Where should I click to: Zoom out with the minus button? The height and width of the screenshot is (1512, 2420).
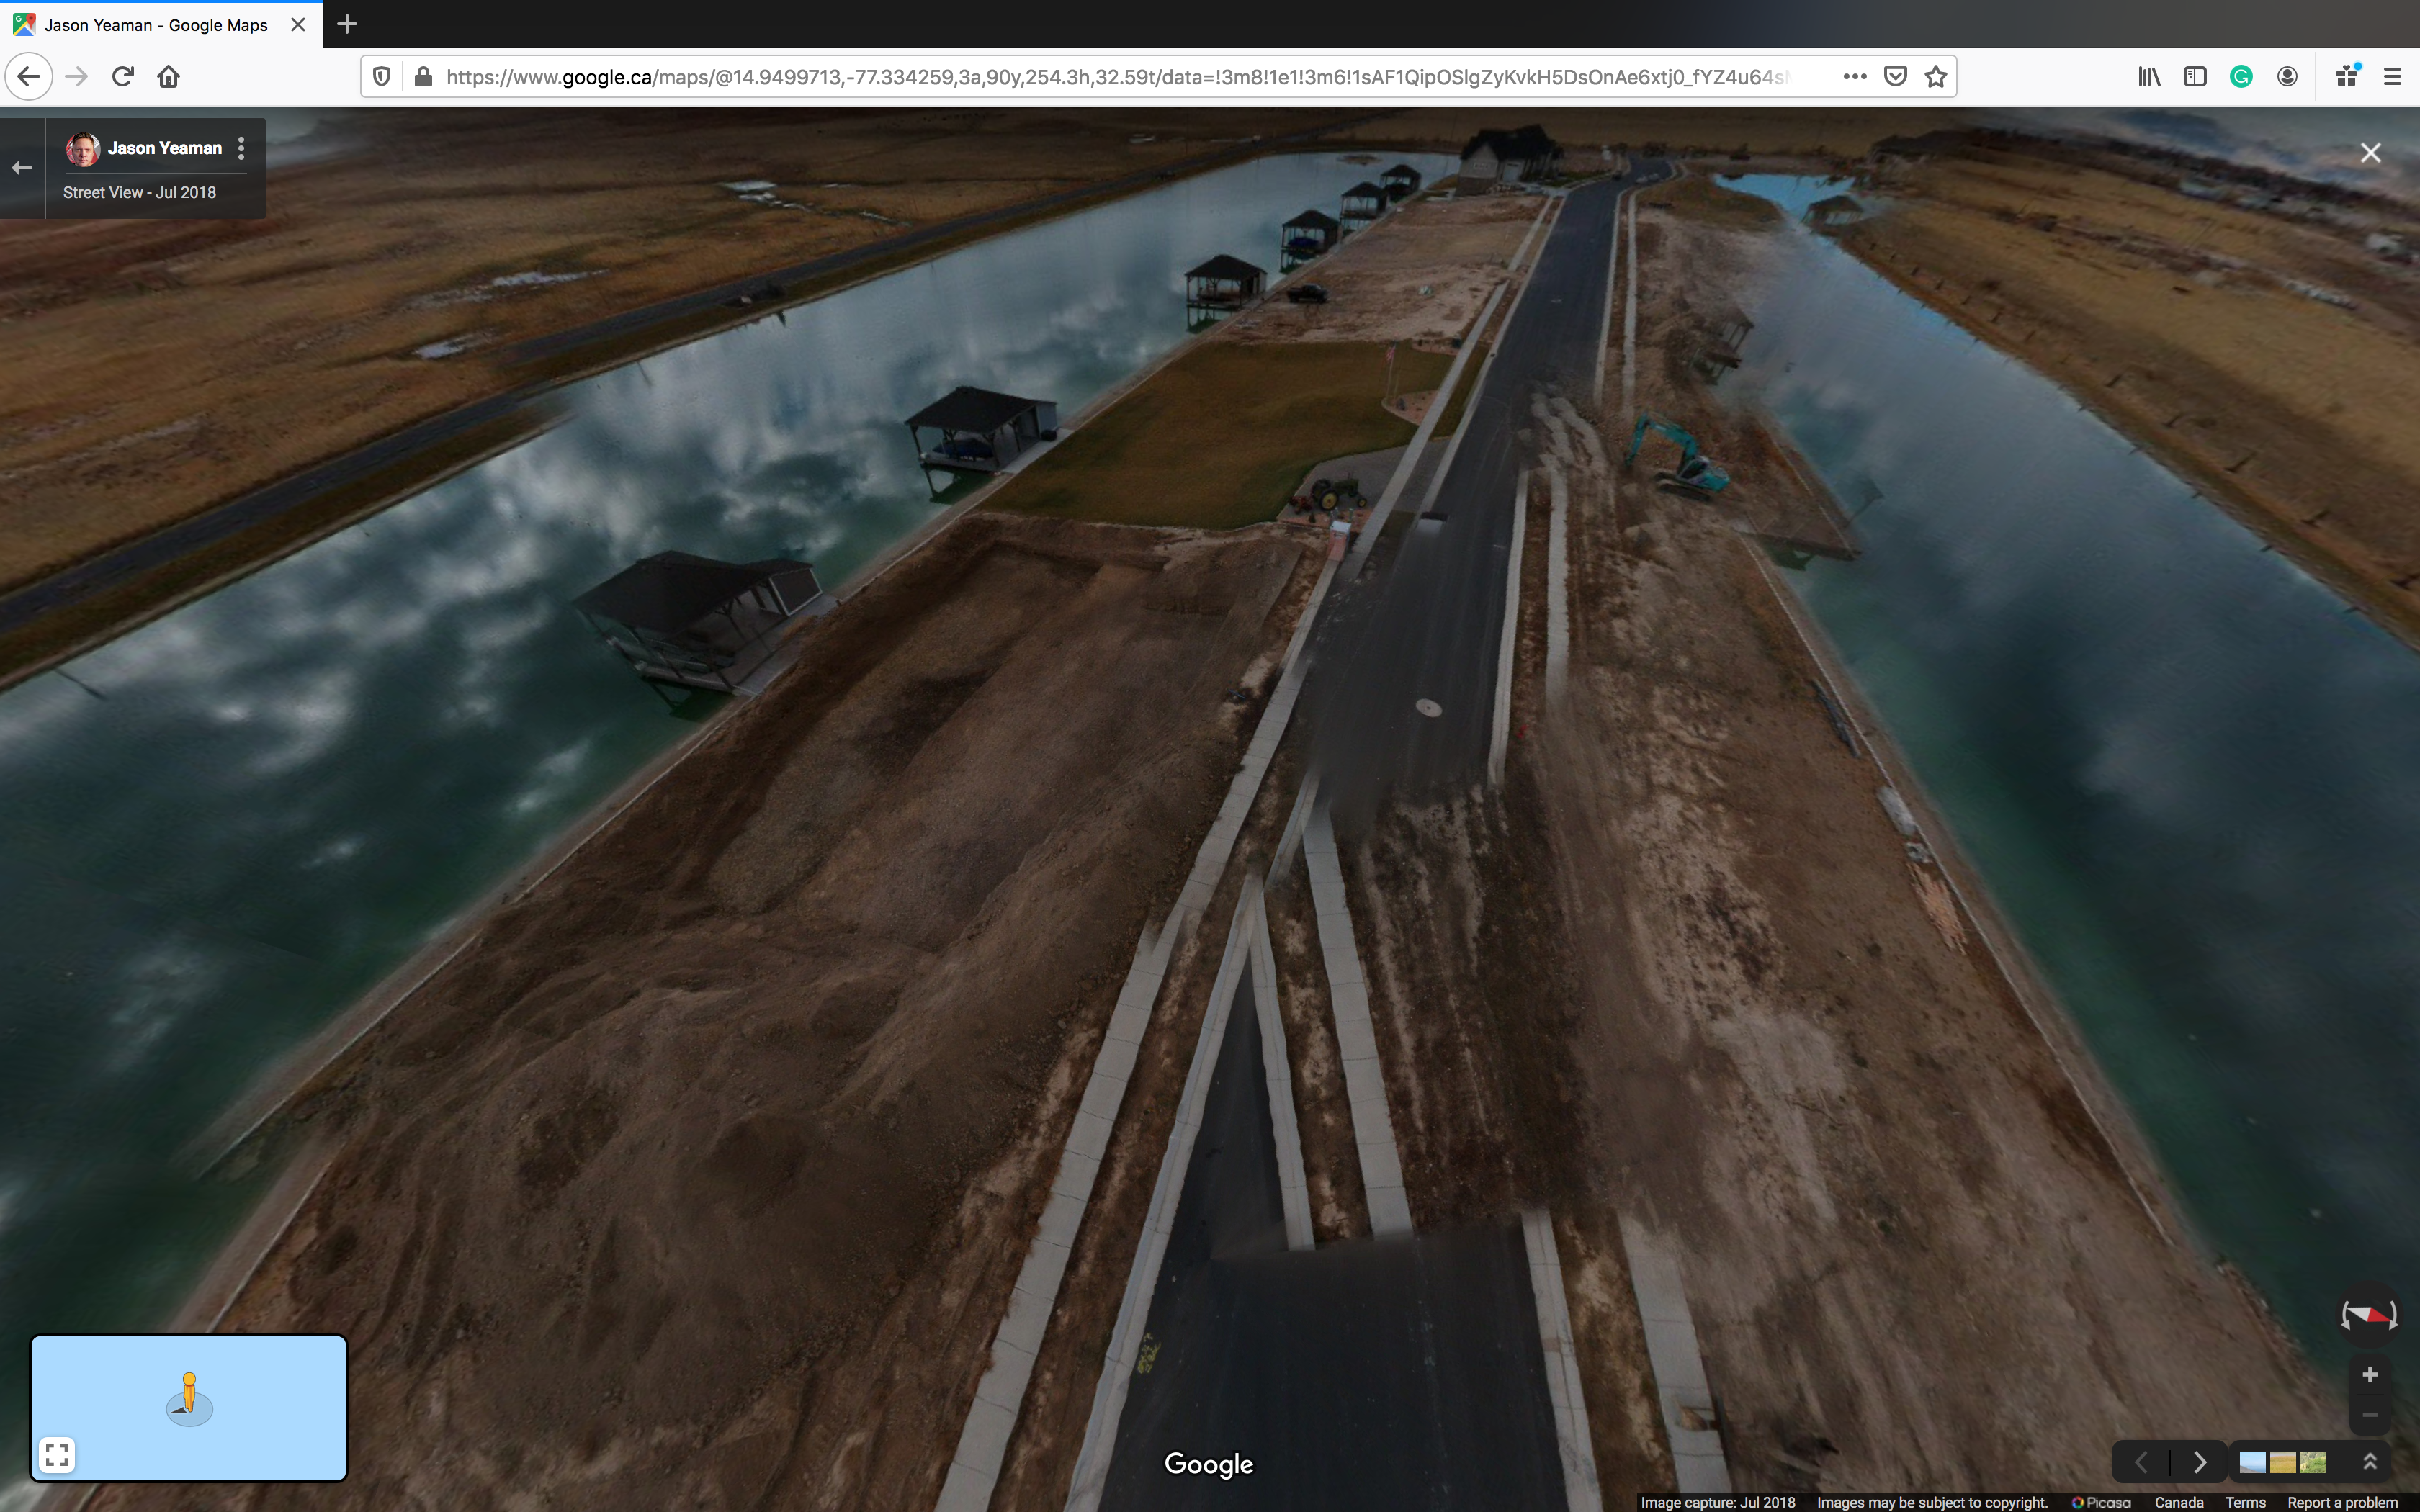point(2369,1415)
